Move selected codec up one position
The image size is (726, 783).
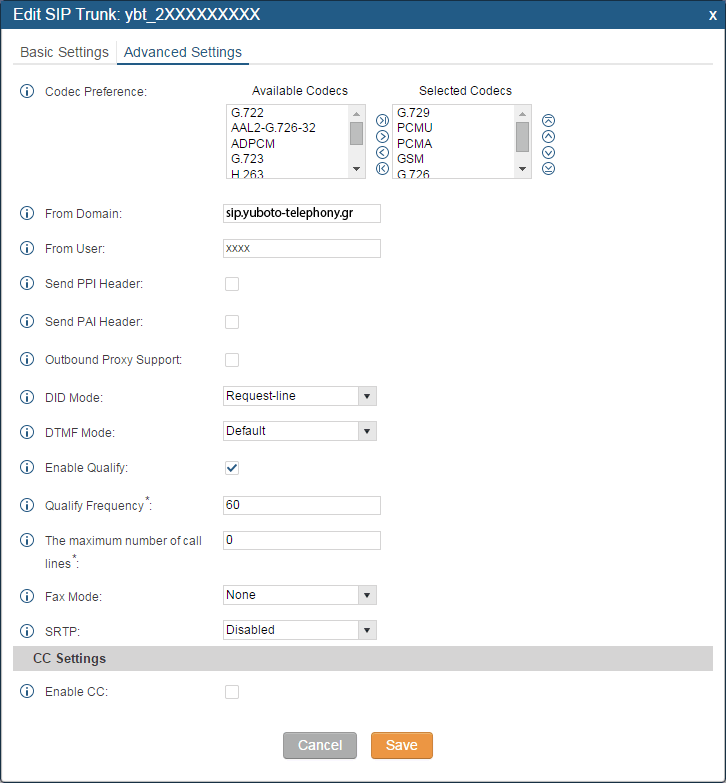point(548,136)
